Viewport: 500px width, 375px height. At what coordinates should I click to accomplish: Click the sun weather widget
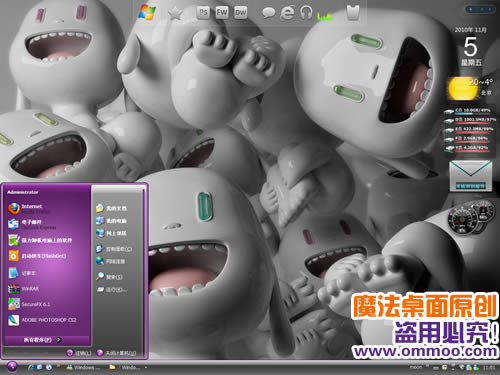[463, 89]
